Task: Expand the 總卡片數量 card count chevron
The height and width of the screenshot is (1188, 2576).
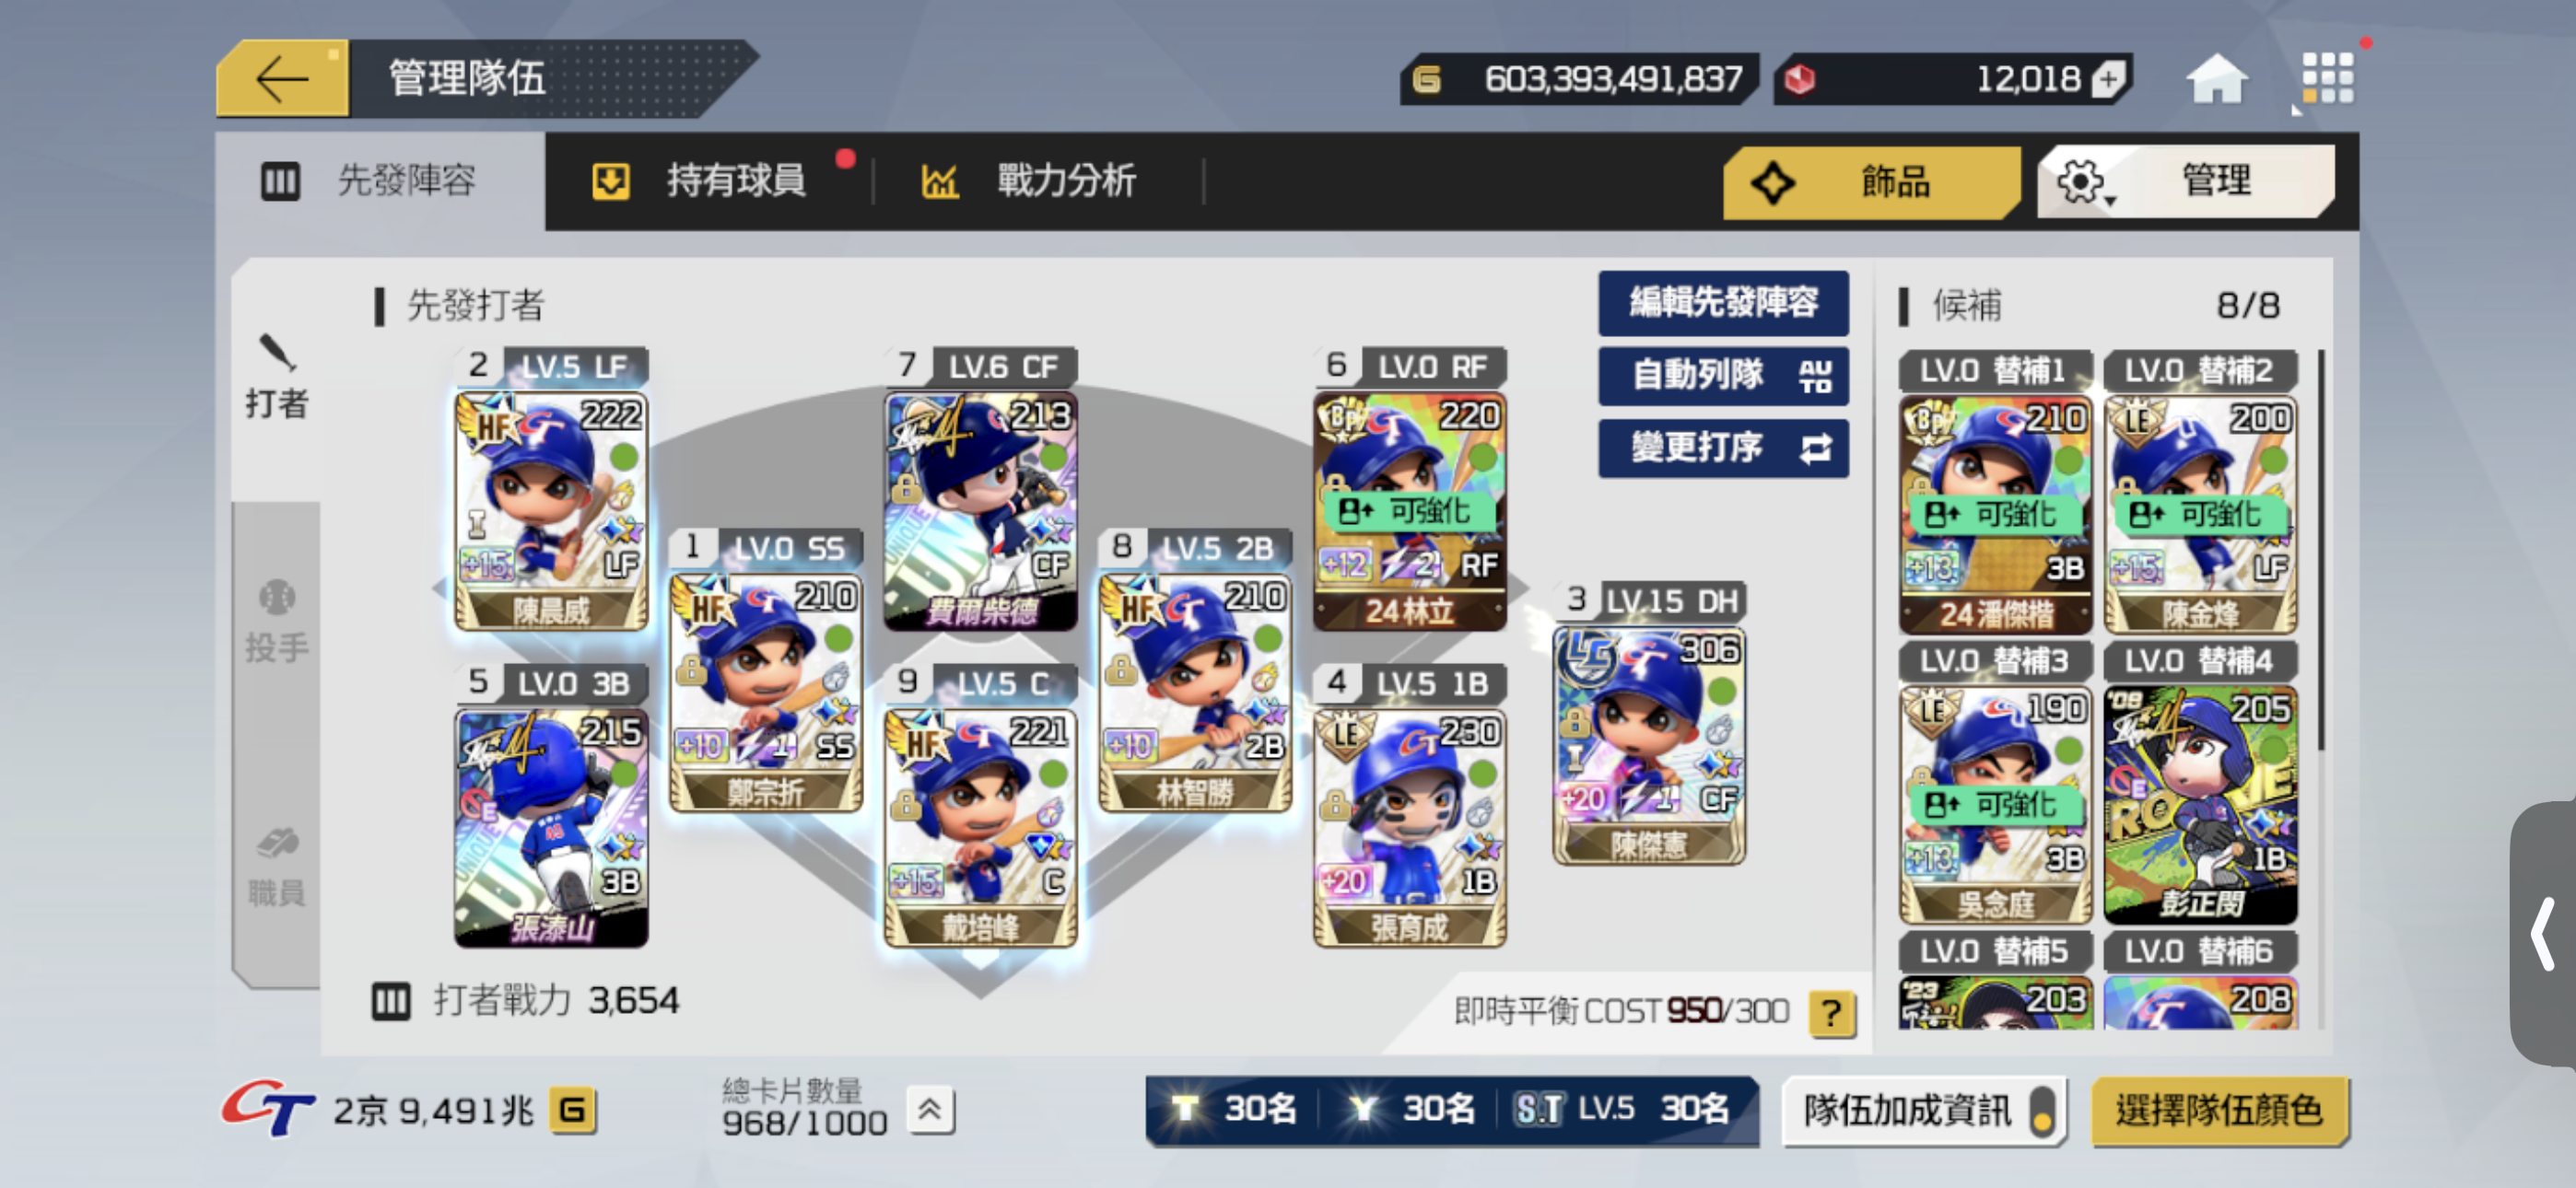Action: pos(930,1110)
